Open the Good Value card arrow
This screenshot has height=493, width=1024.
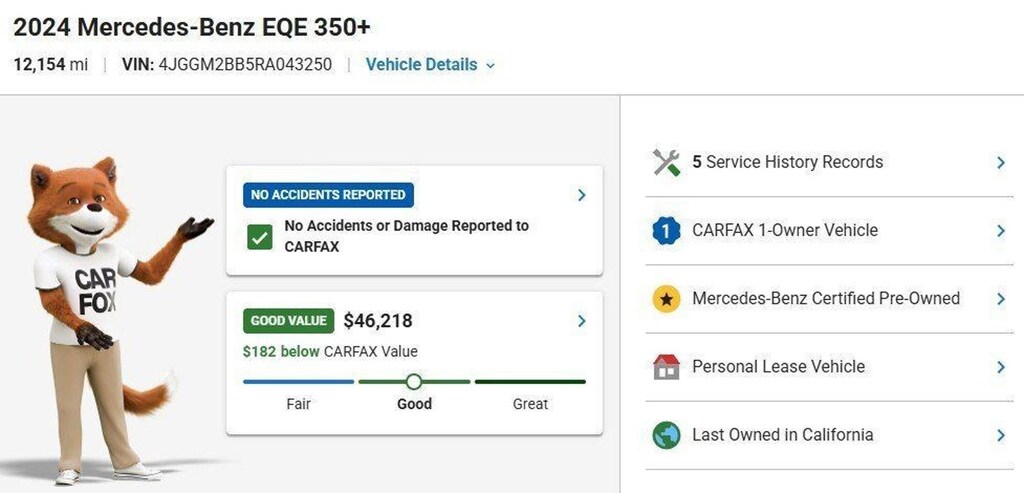point(582,321)
